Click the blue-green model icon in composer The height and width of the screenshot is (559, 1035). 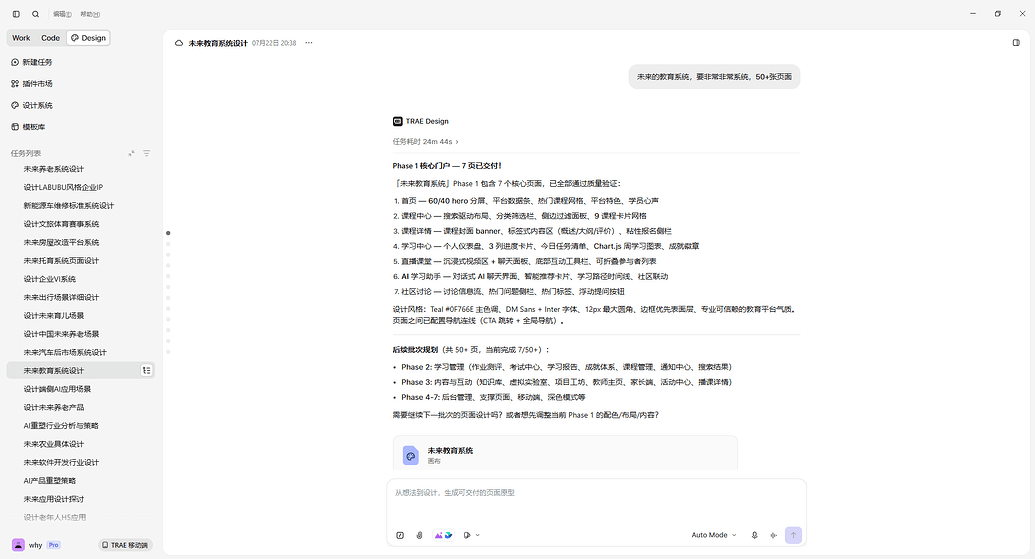tap(448, 535)
